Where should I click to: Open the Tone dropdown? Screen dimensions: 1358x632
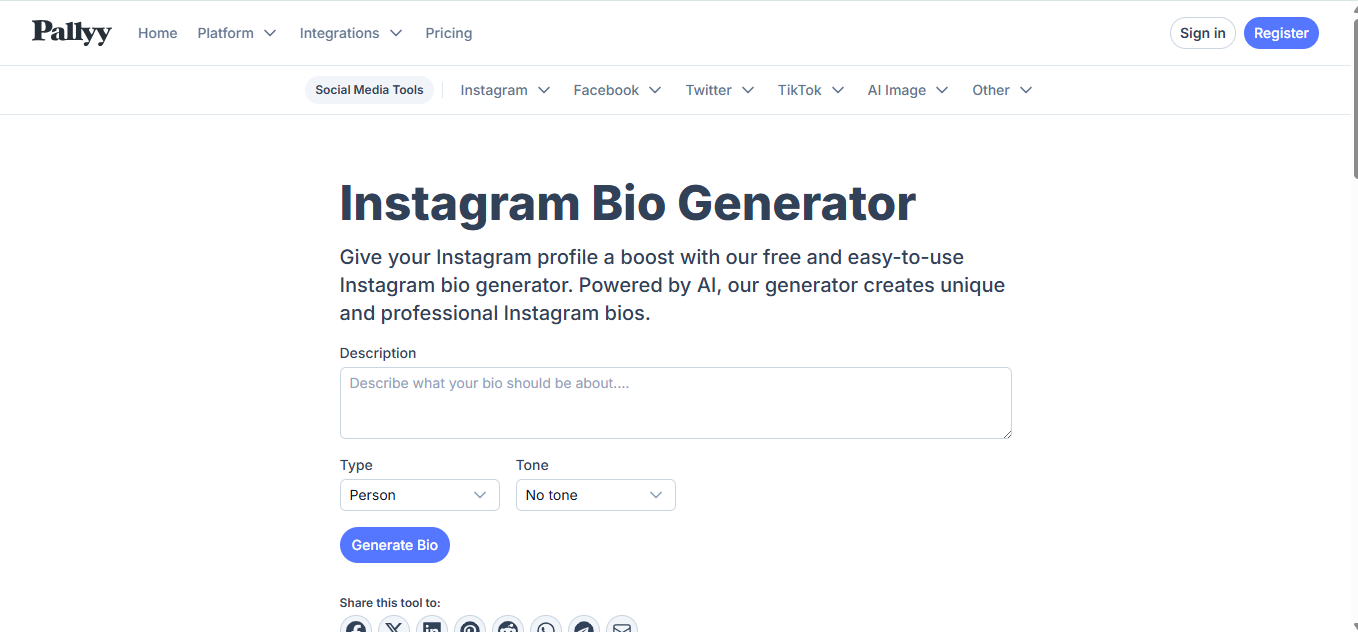tap(595, 495)
